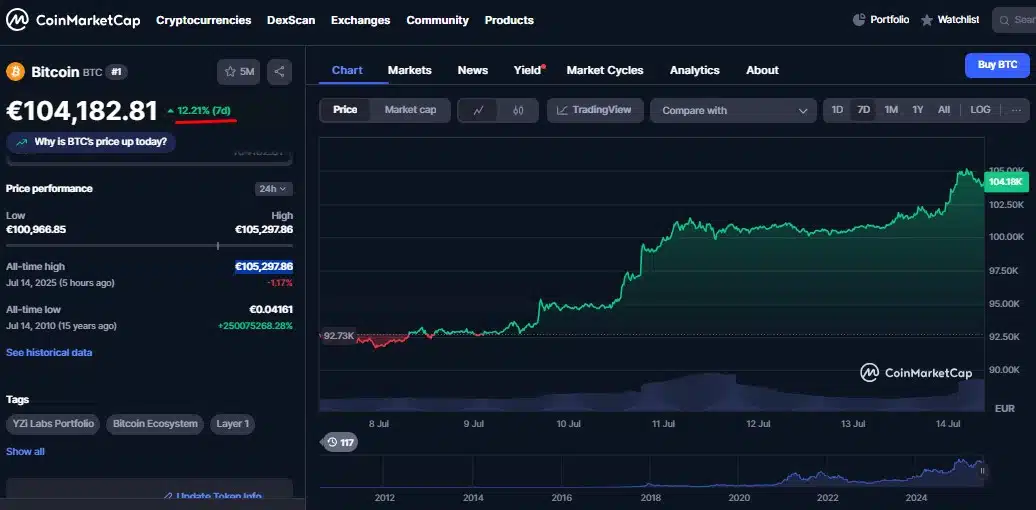Click Why is BTC's price up today

tap(91, 141)
